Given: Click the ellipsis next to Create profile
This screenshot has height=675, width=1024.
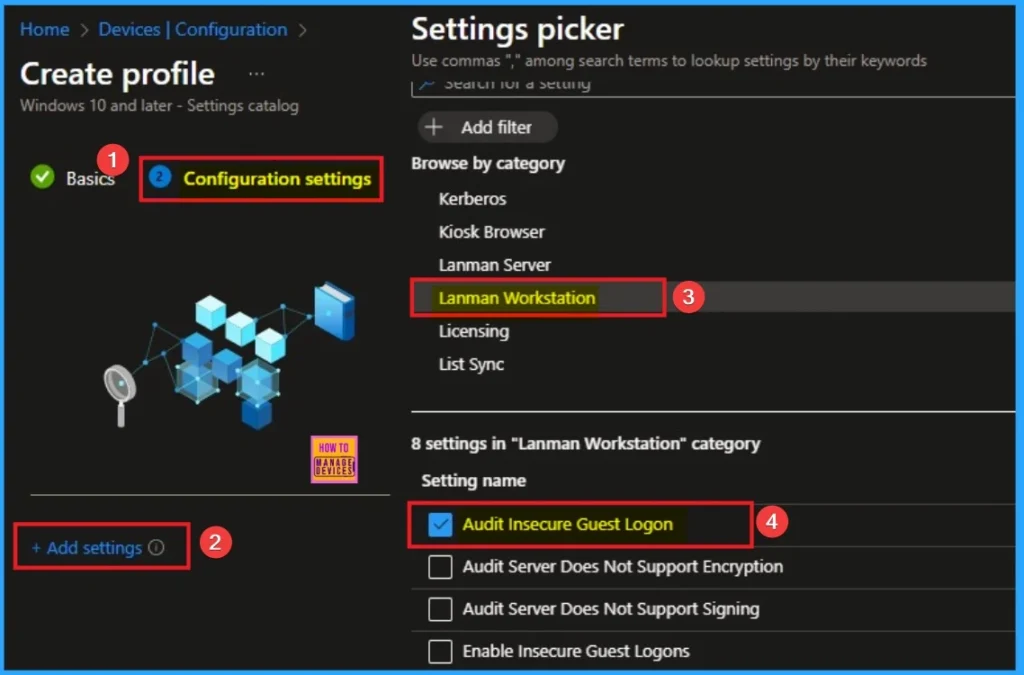Looking at the screenshot, I should click(x=257, y=74).
